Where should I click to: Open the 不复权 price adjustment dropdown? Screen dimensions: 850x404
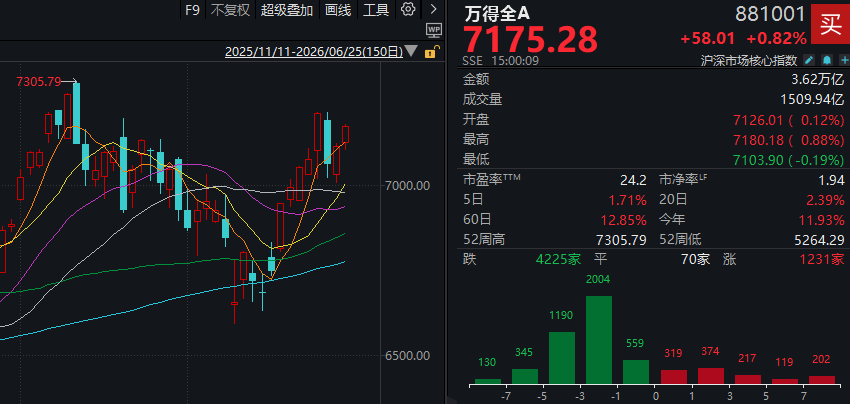230,10
